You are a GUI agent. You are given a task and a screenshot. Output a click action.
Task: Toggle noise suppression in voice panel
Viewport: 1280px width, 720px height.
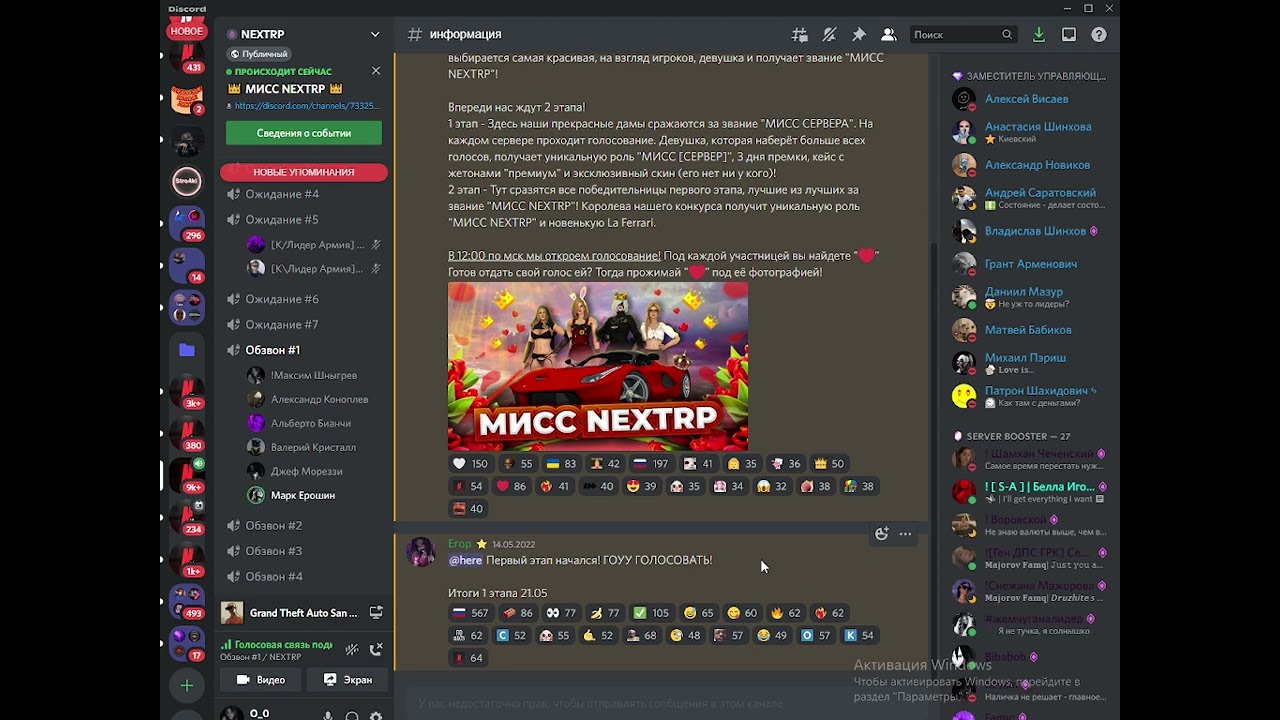(x=352, y=649)
